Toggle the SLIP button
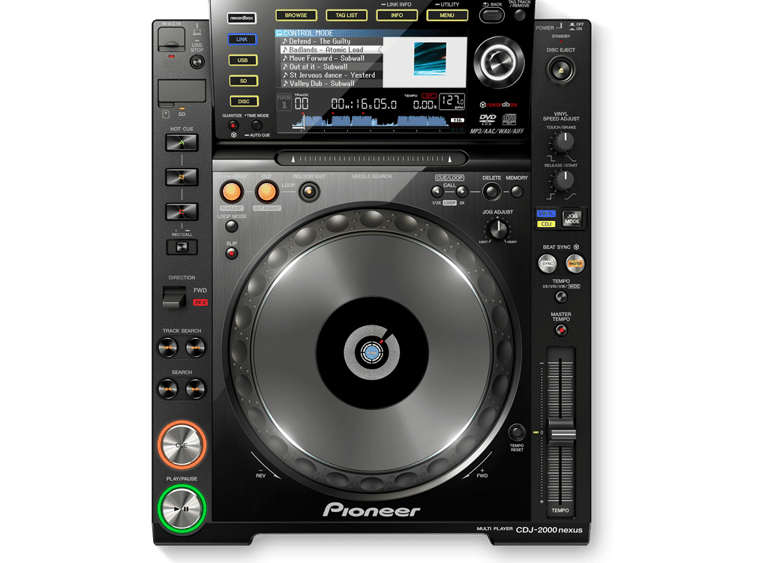This screenshot has height=563, width=768. point(231,253)
